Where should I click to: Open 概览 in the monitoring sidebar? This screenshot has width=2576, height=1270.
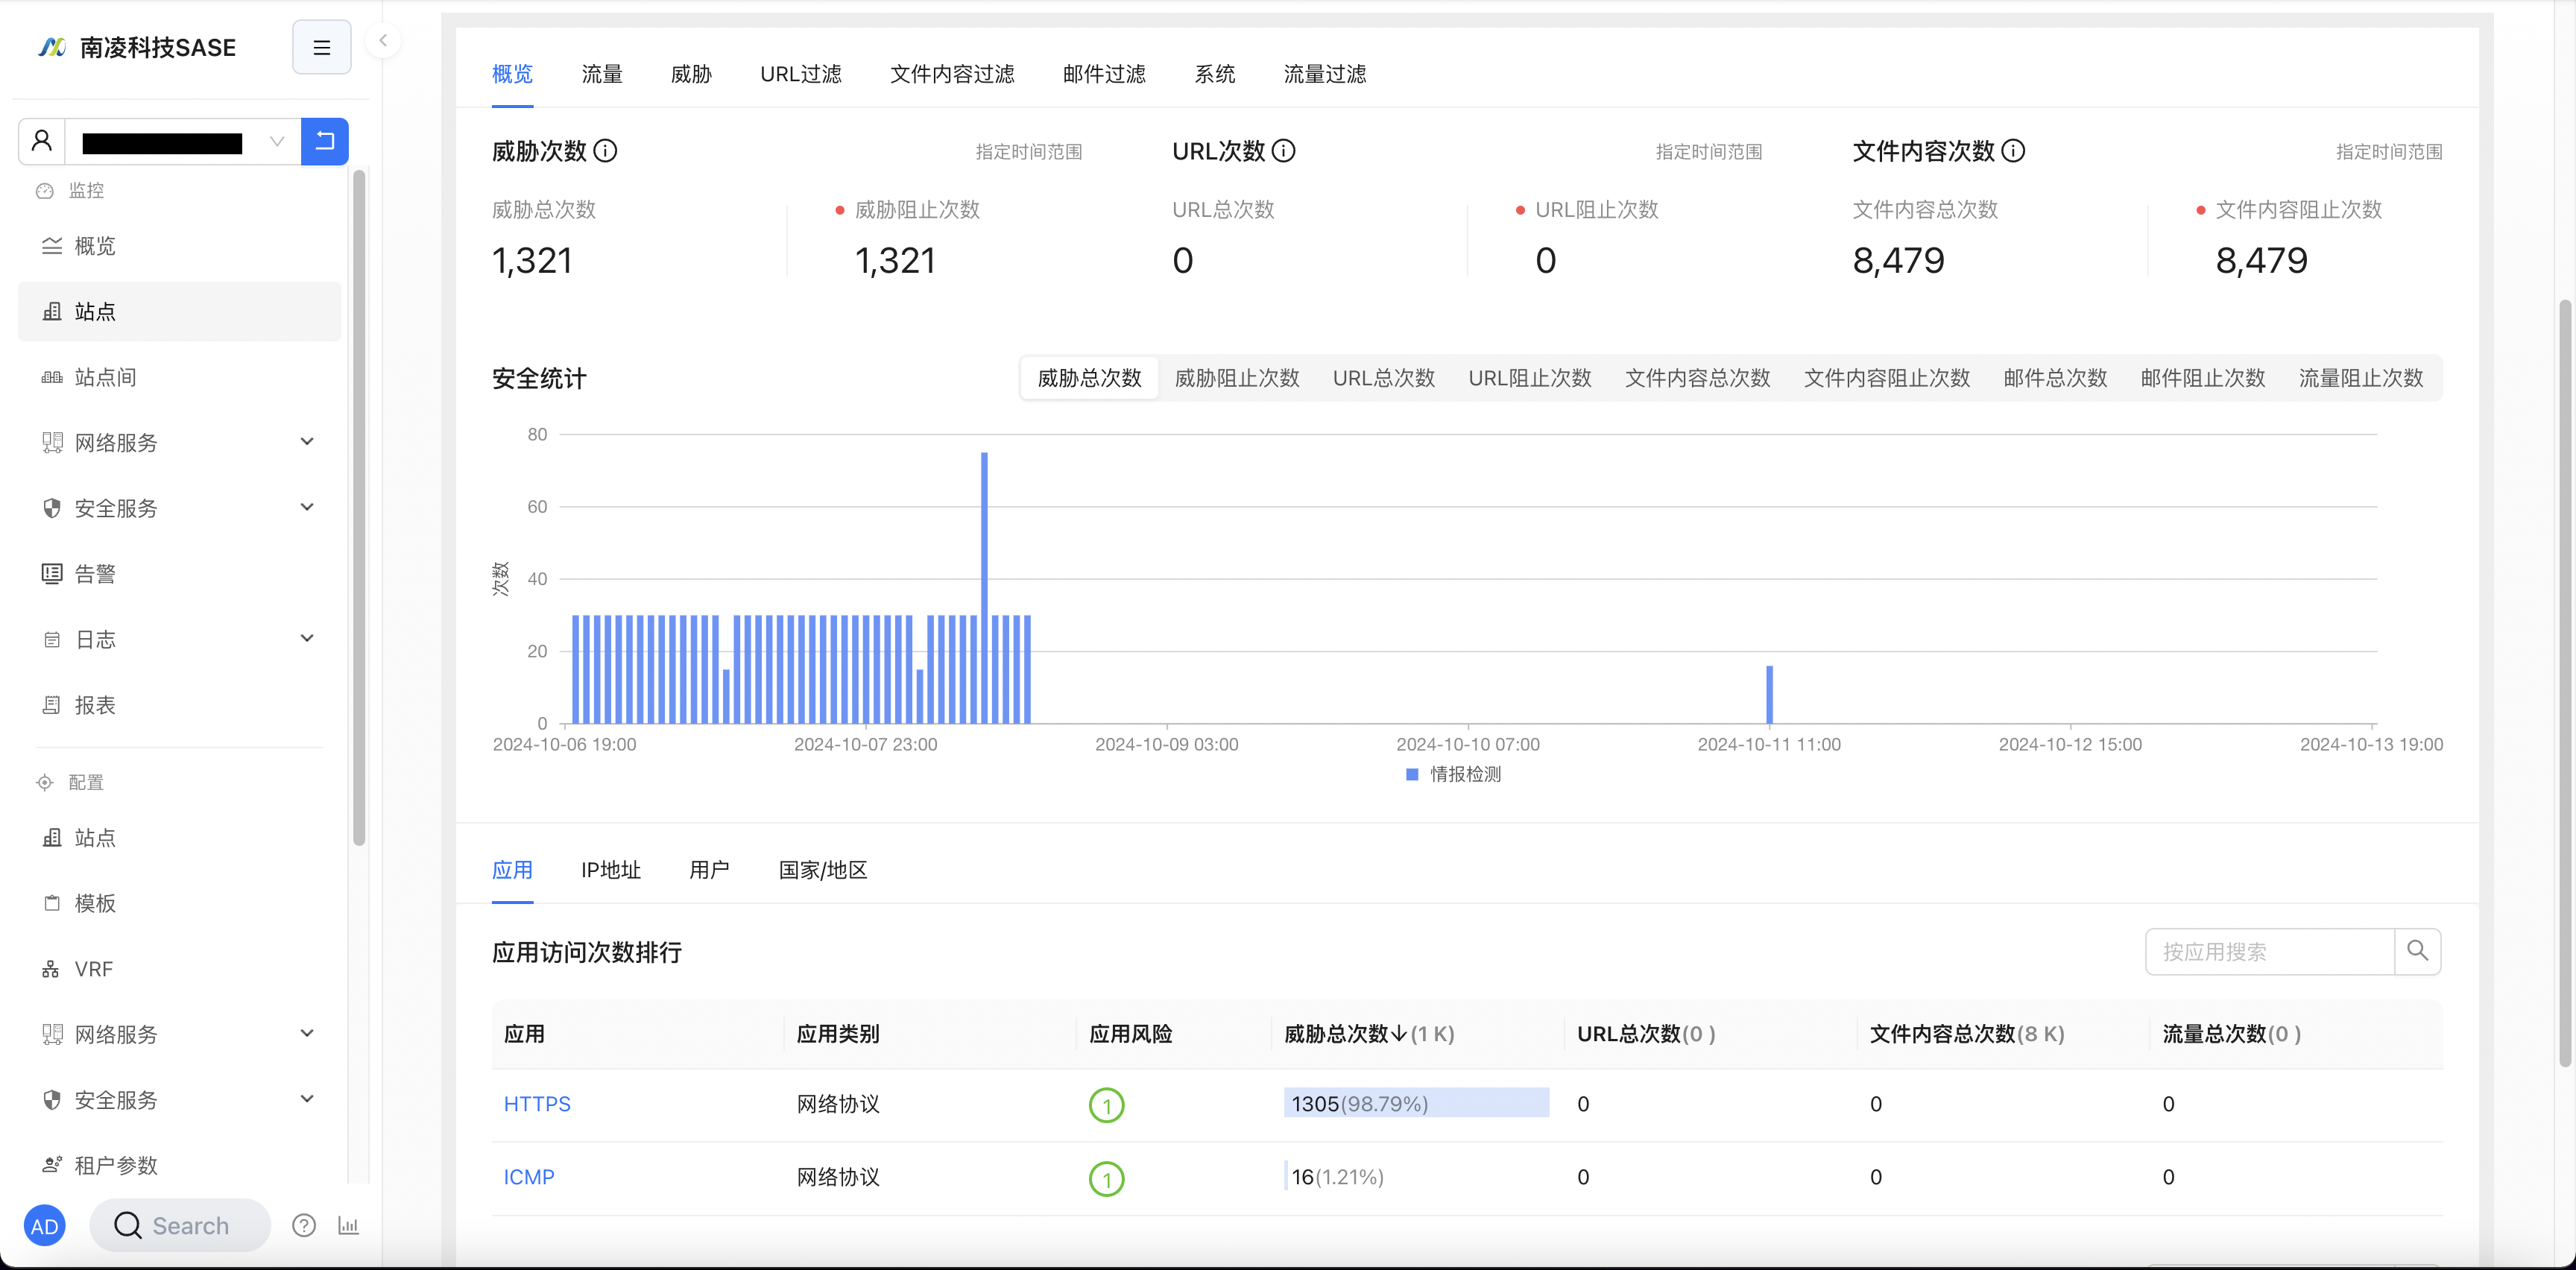tap(180, 246)
